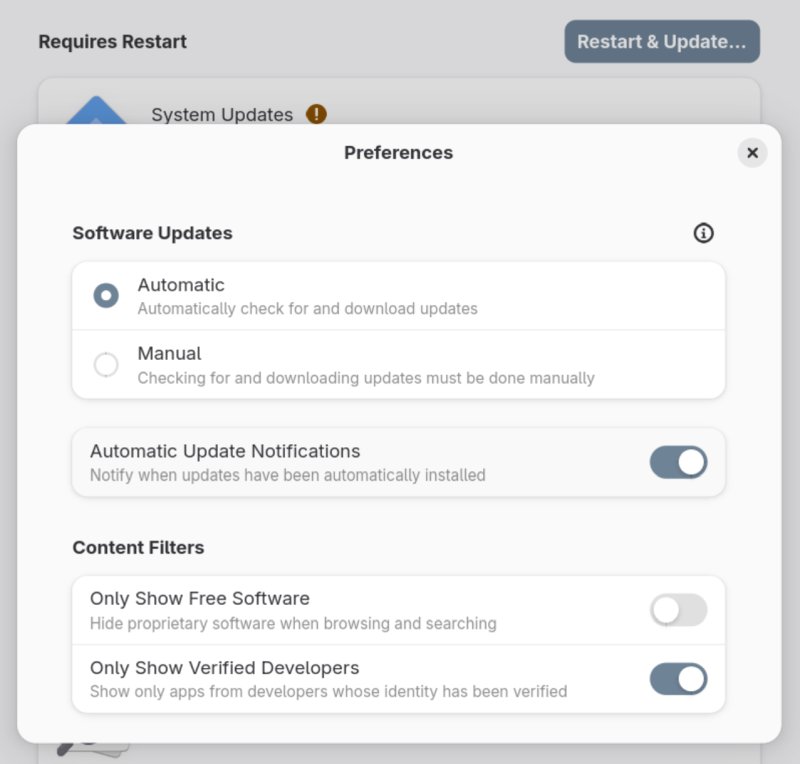Click the Automatic Update Notifications row label
This screenshot has width=800, height=764.
point(225,451)
